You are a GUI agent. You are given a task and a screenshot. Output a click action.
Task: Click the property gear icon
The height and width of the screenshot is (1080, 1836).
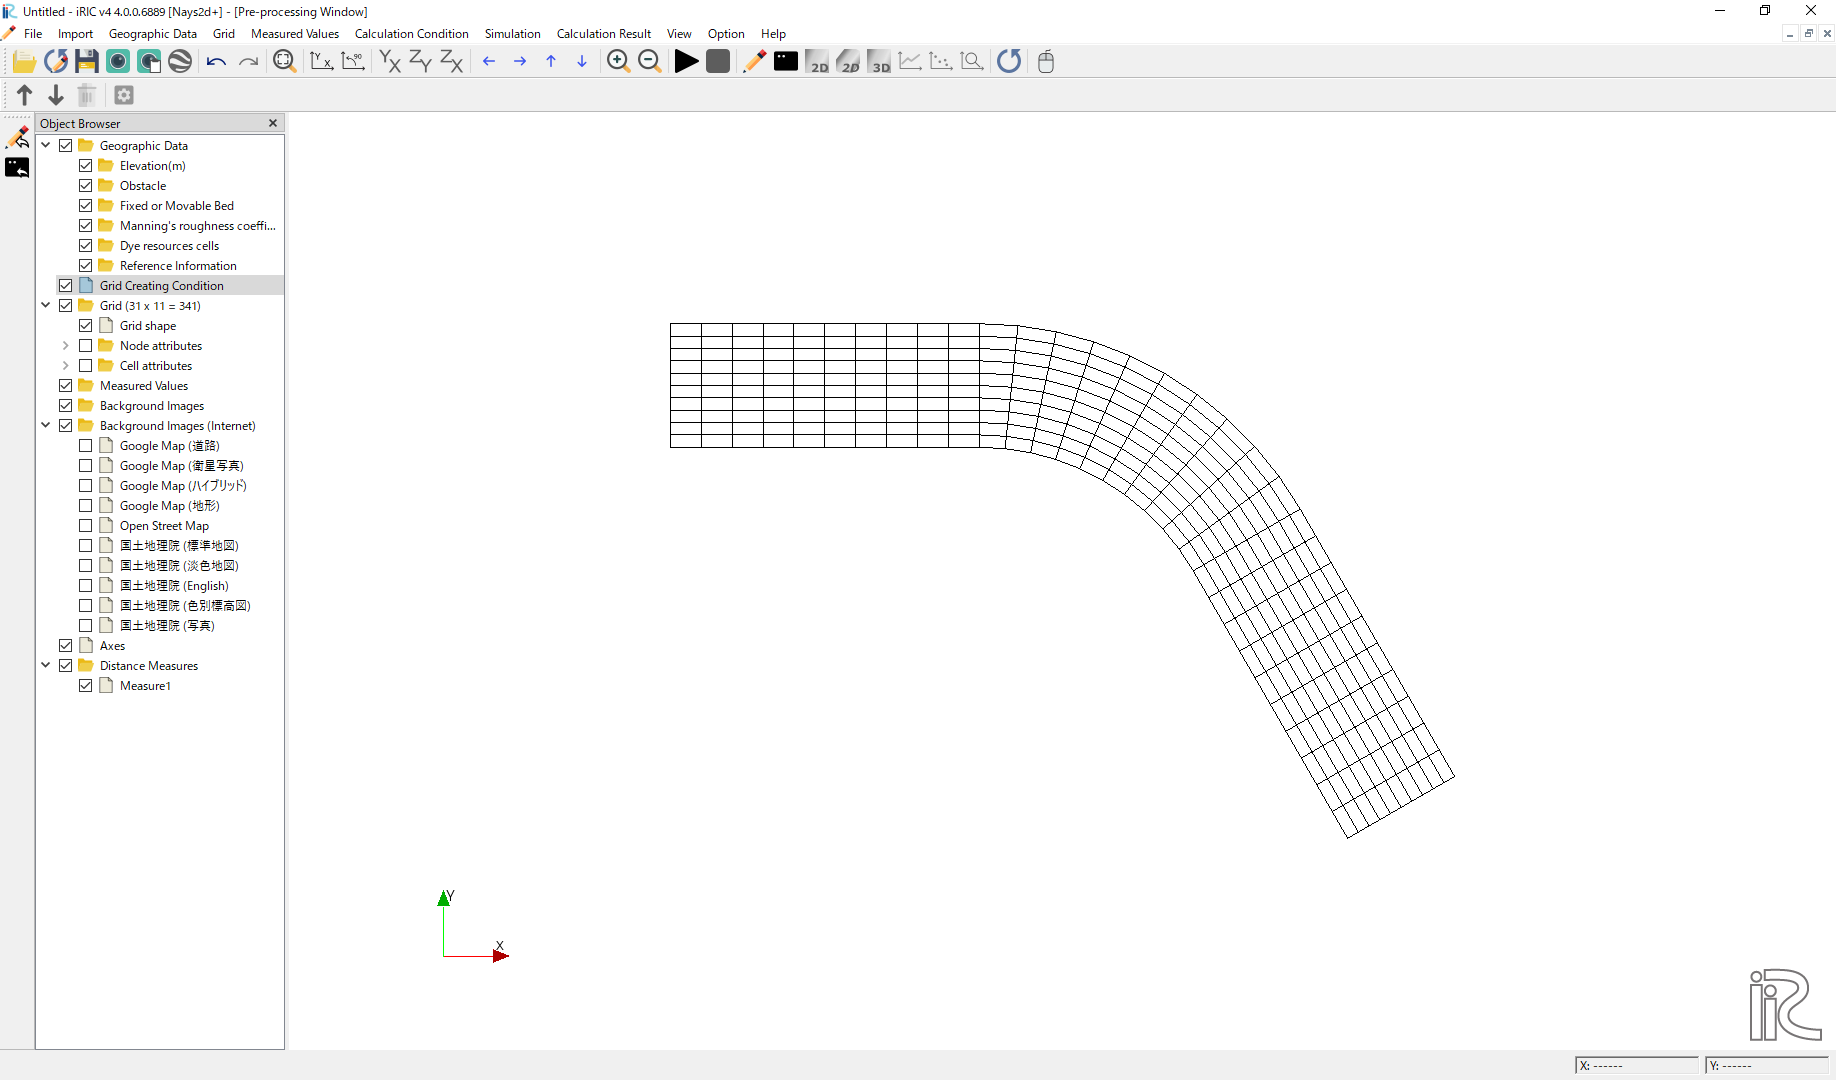tap(124, 95)
